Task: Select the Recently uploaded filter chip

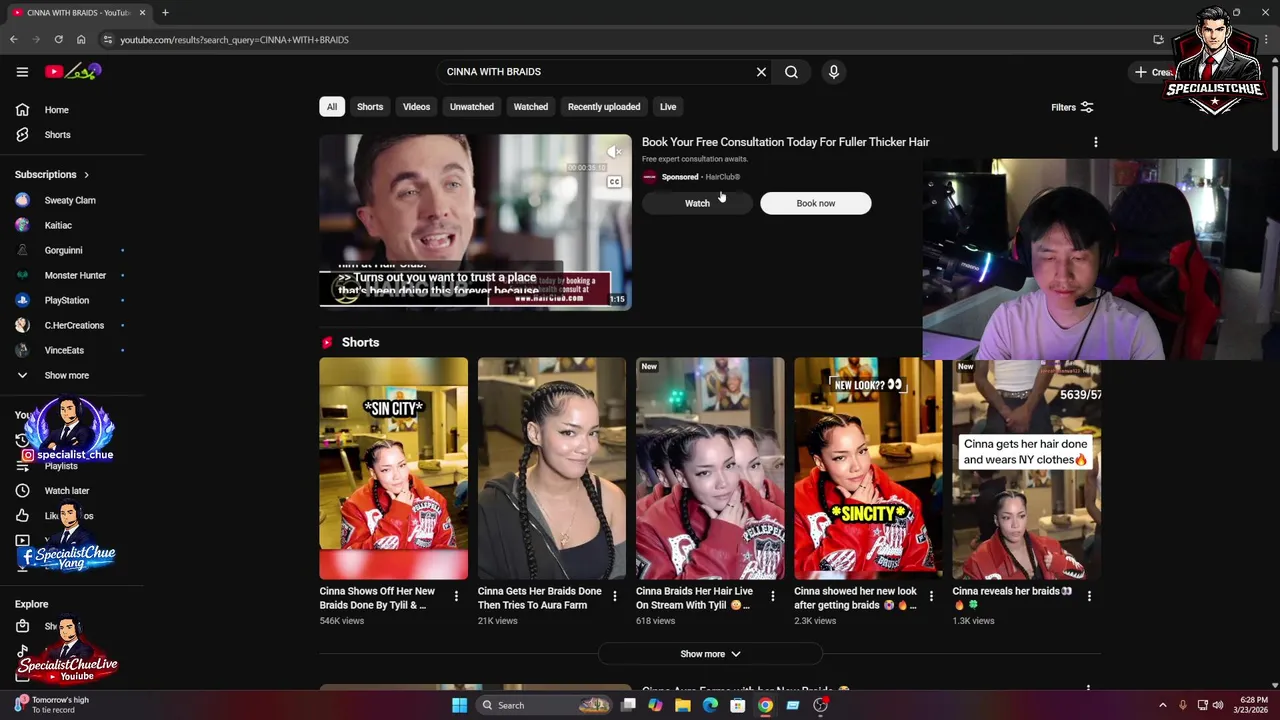Action: [604, 107]
